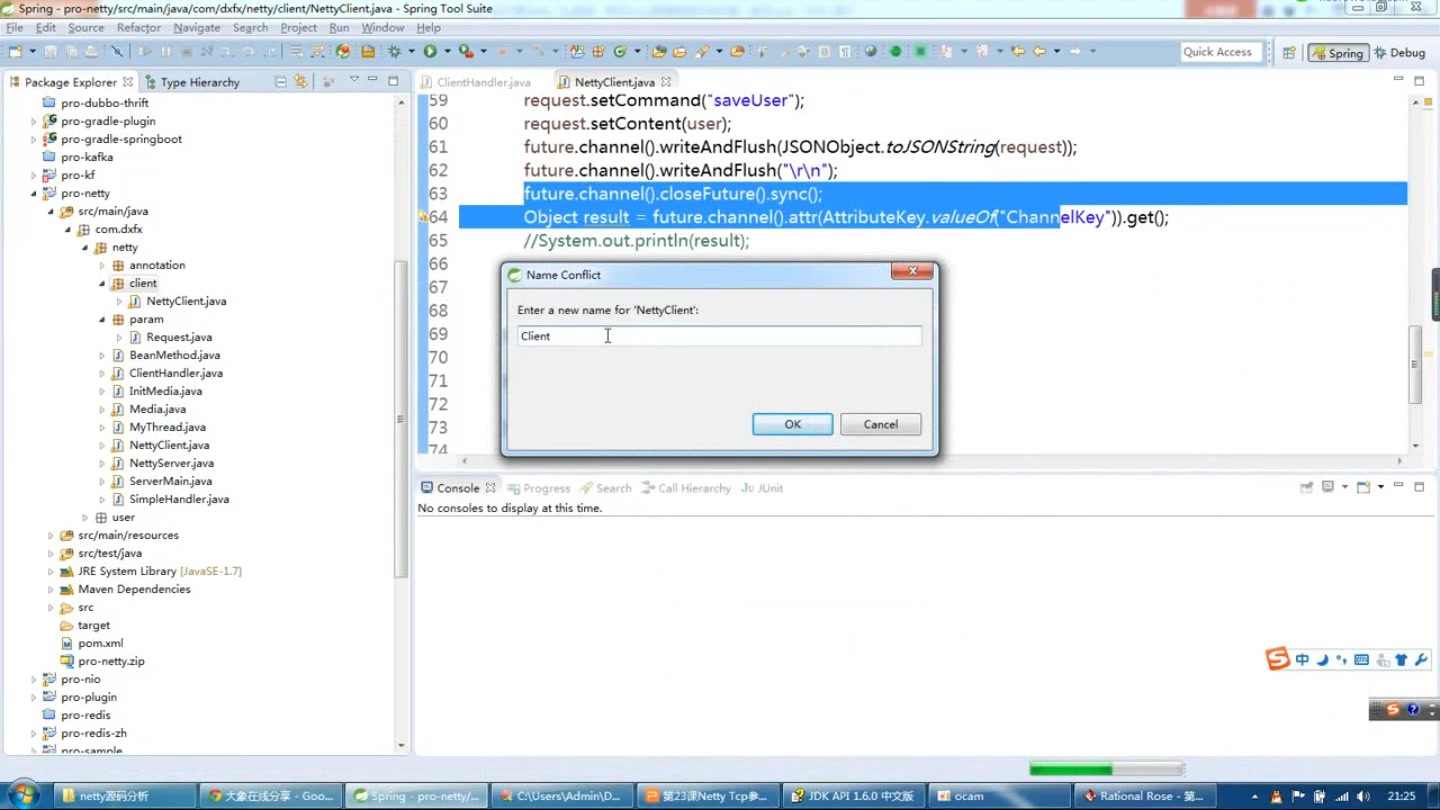This screenshot has width=1440, height=810.
Task: Click Cancel in Name Conflict dialog
Action: [x=880, y=424]
